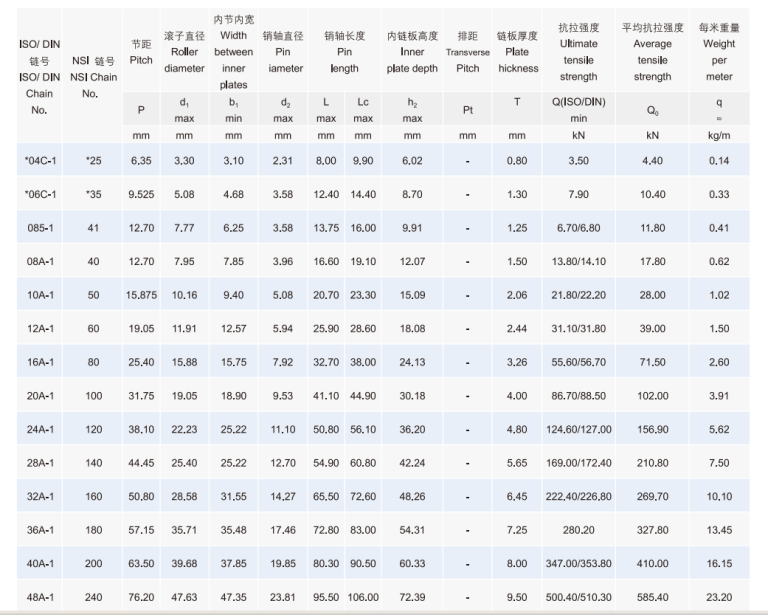The image size is (768, 615).
Task: Click chain number *04C-1 cell
Action: click(40, 160)
